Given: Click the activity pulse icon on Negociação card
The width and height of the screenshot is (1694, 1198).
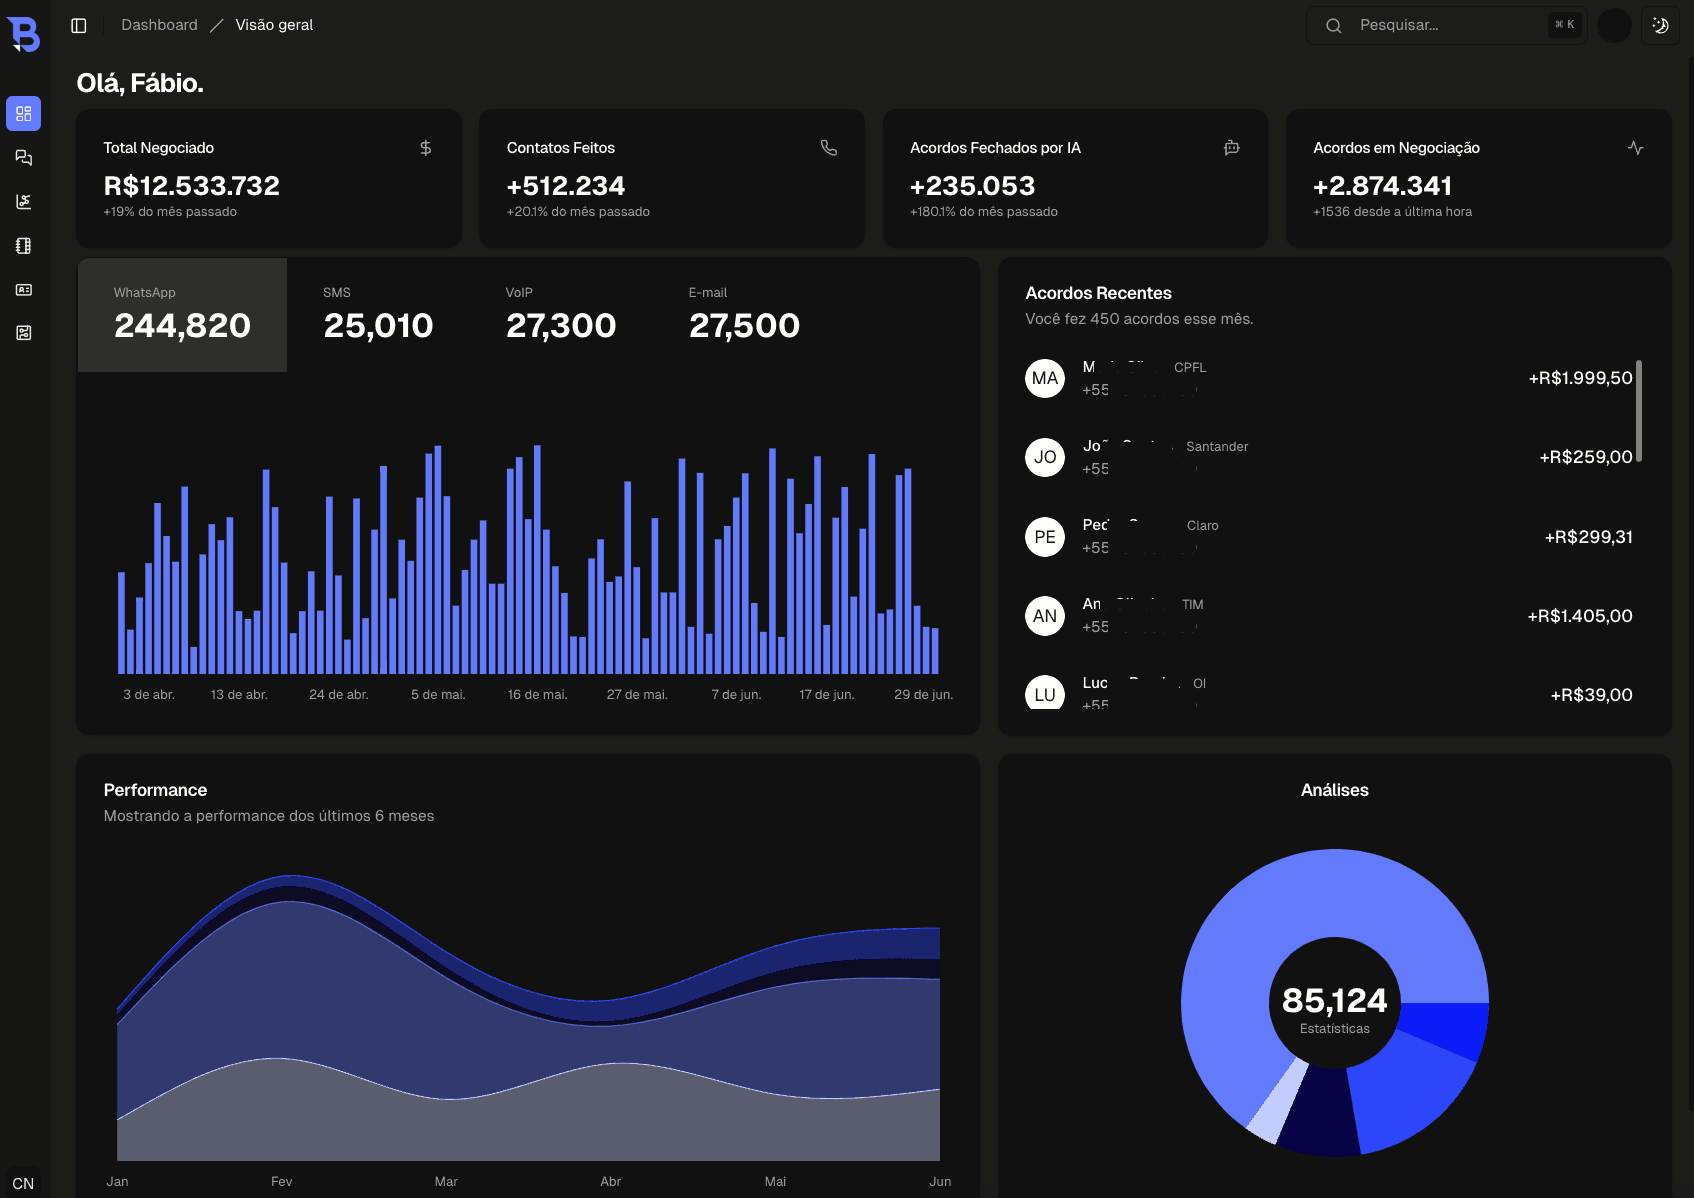Looking at the screenshot, I should [1636, 148].
